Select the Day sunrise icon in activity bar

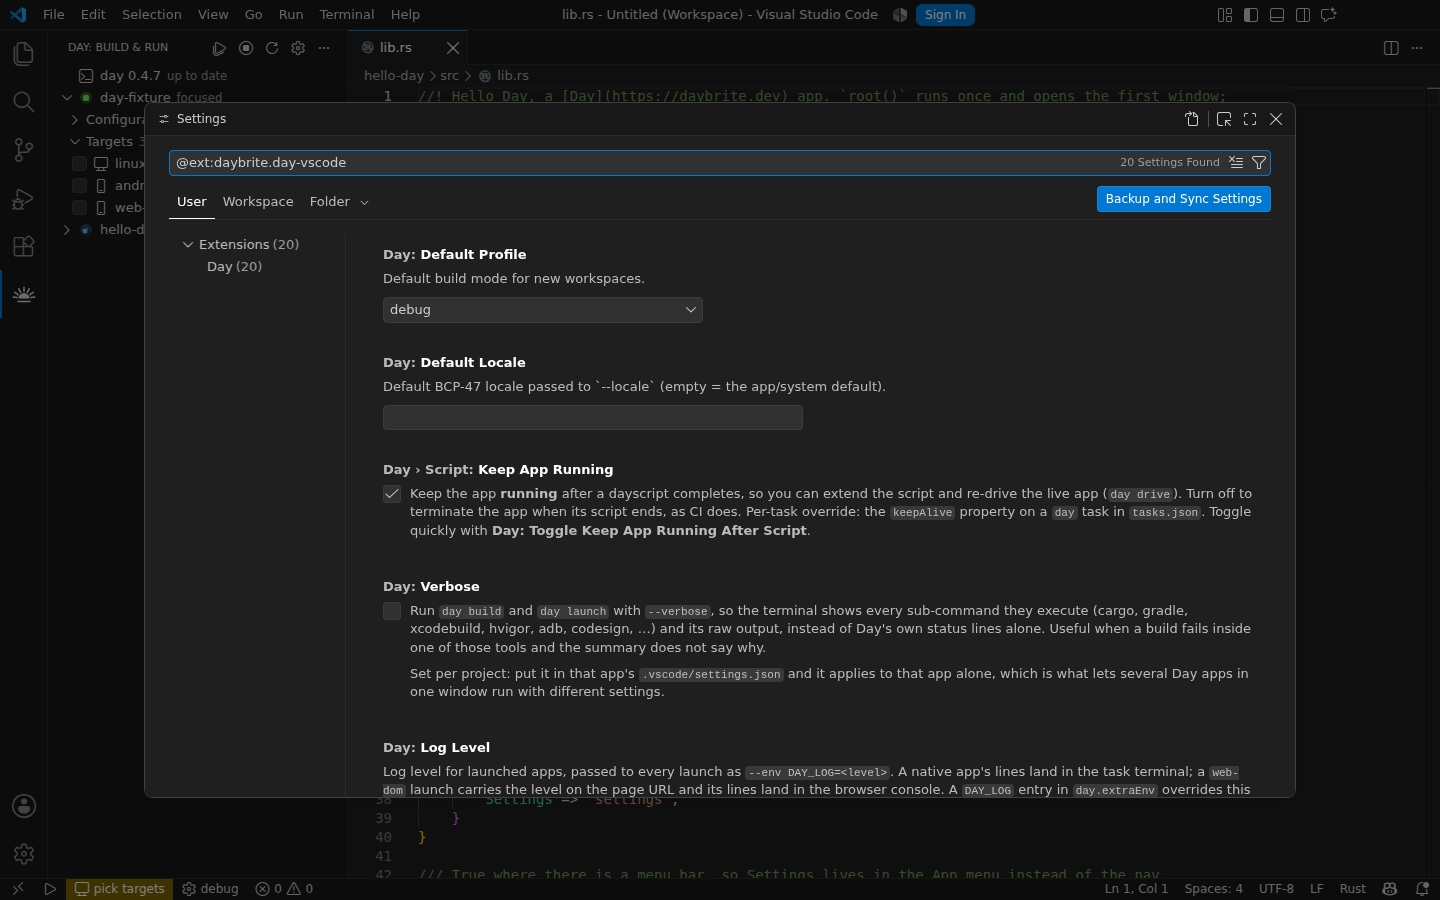pyautogui.click(x=23, y=294)
